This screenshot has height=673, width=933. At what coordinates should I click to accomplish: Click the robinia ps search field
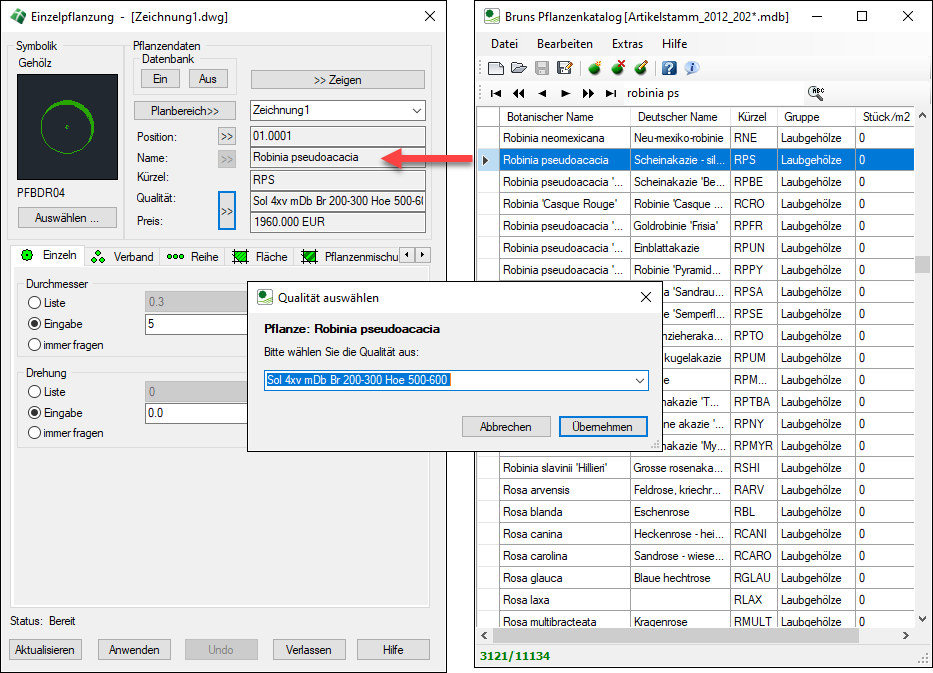[x=710, y=93]
